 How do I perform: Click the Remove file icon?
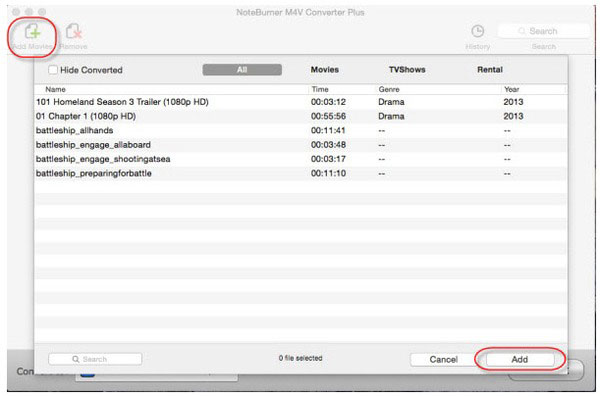point(74,31)
